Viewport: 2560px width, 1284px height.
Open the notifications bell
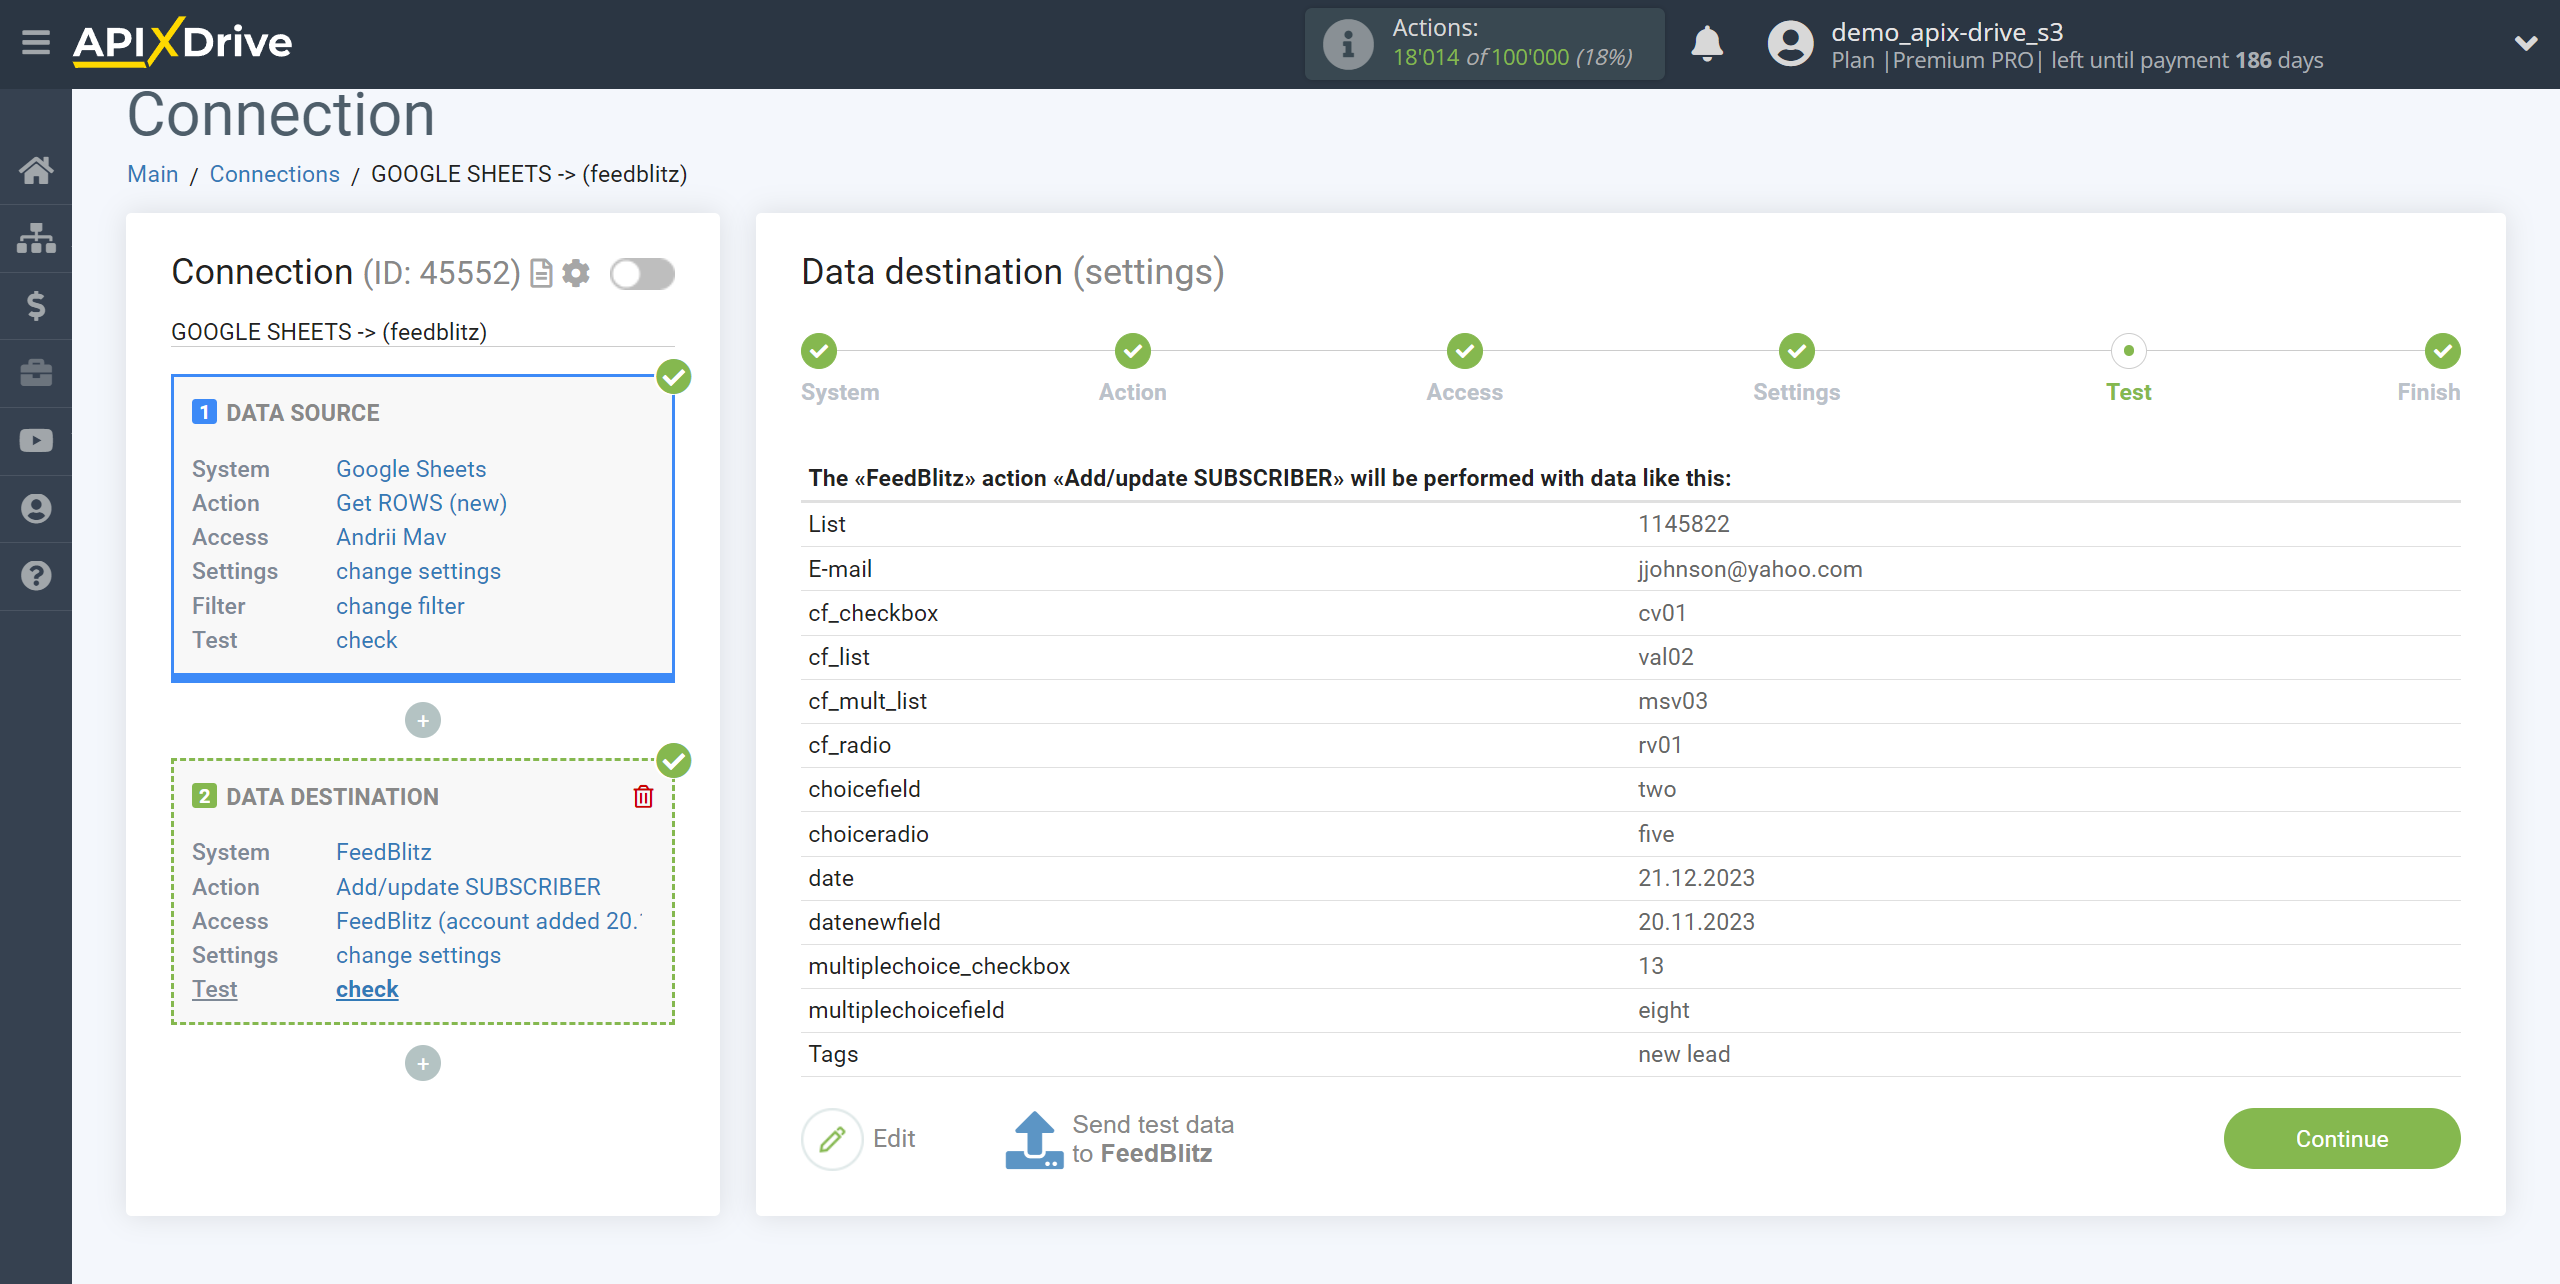tap(1707, 44)
